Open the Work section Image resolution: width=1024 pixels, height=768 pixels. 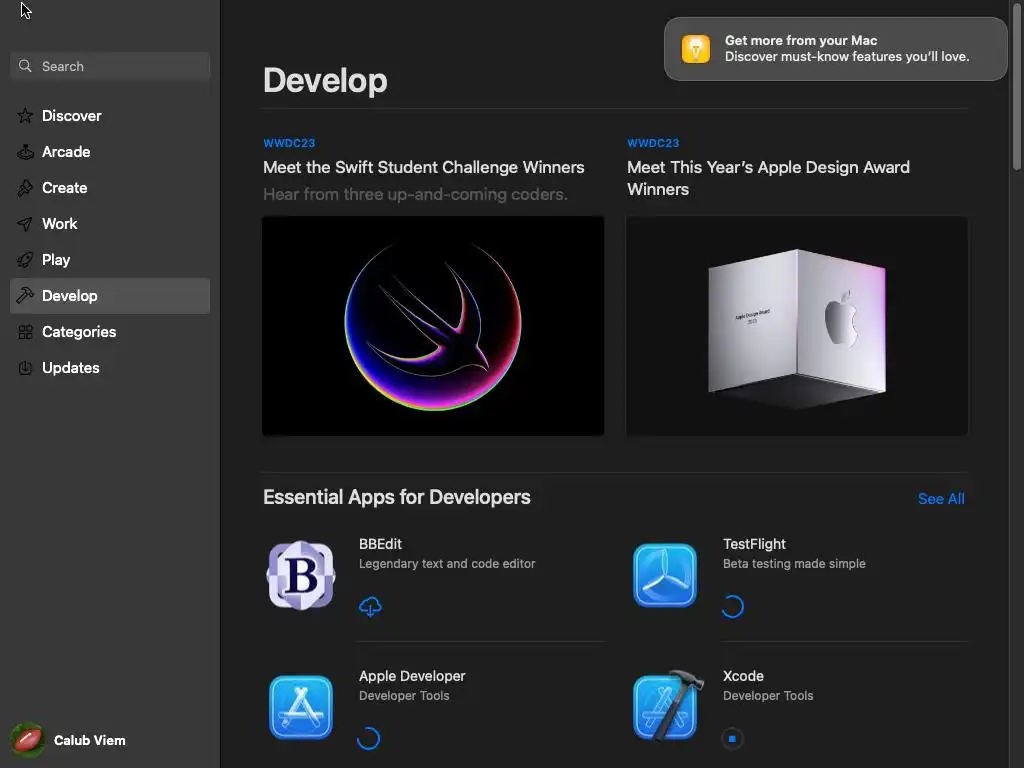pos(110,224)
